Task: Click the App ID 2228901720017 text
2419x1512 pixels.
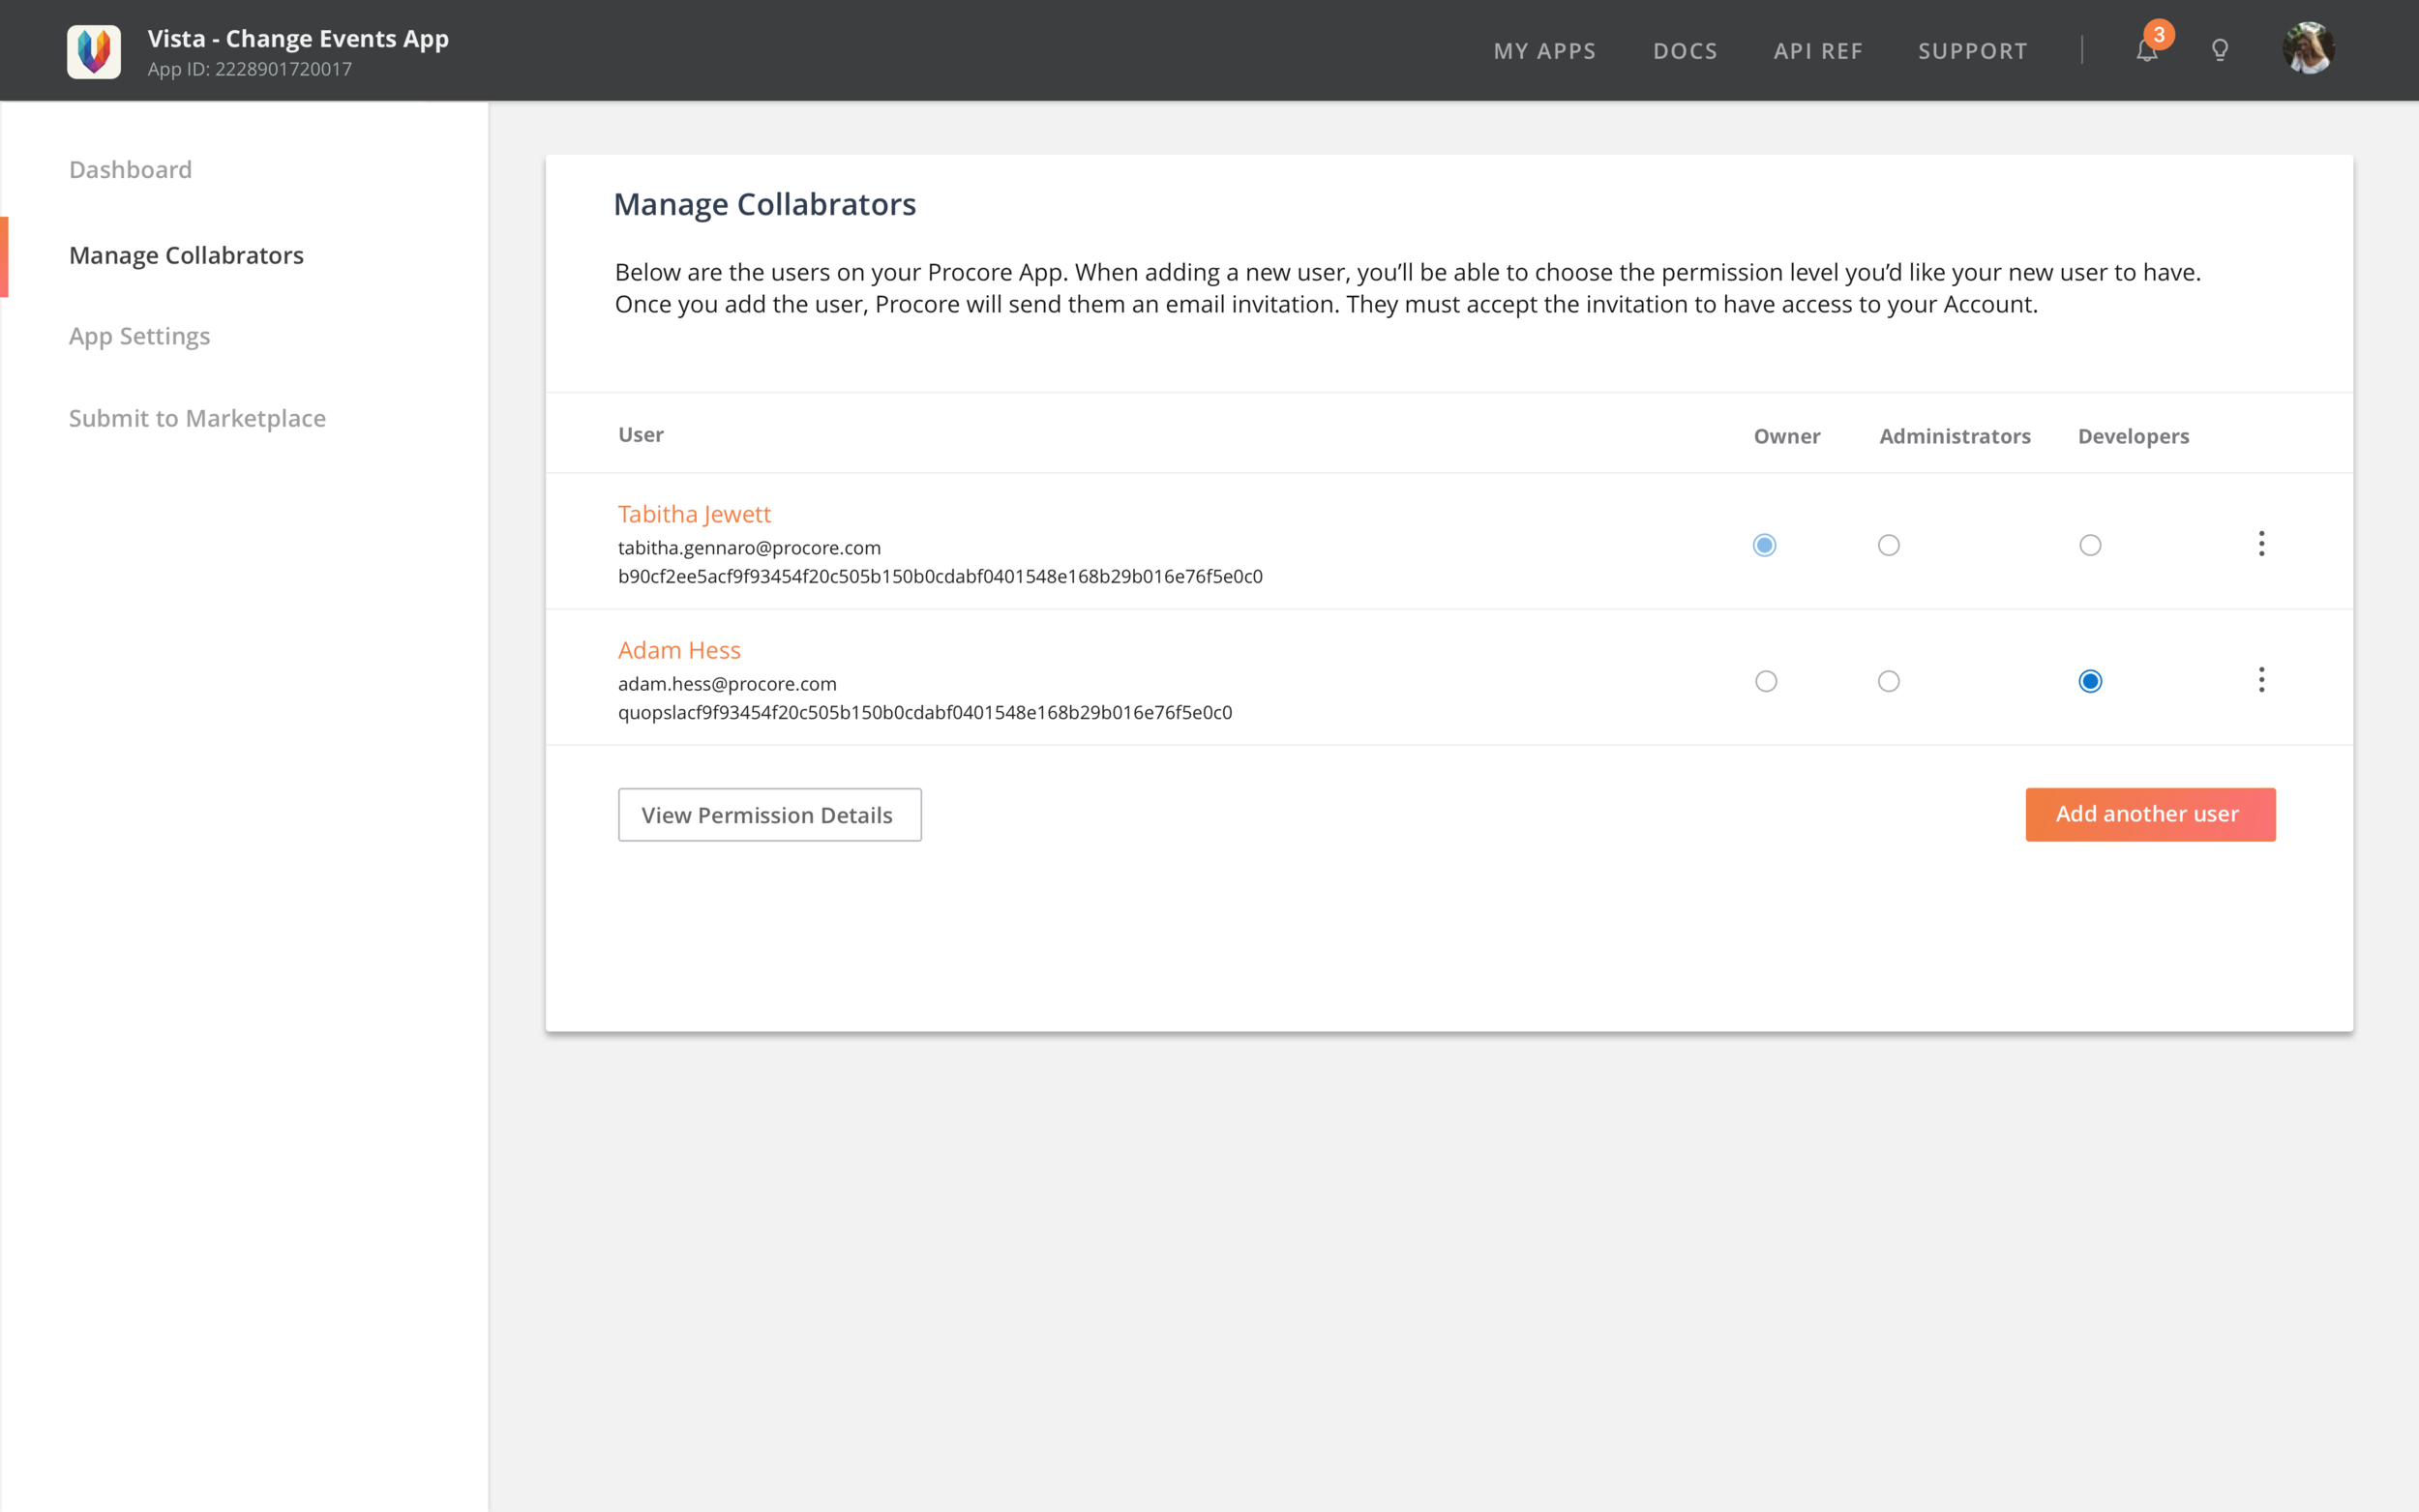Action: pos(249,69)
